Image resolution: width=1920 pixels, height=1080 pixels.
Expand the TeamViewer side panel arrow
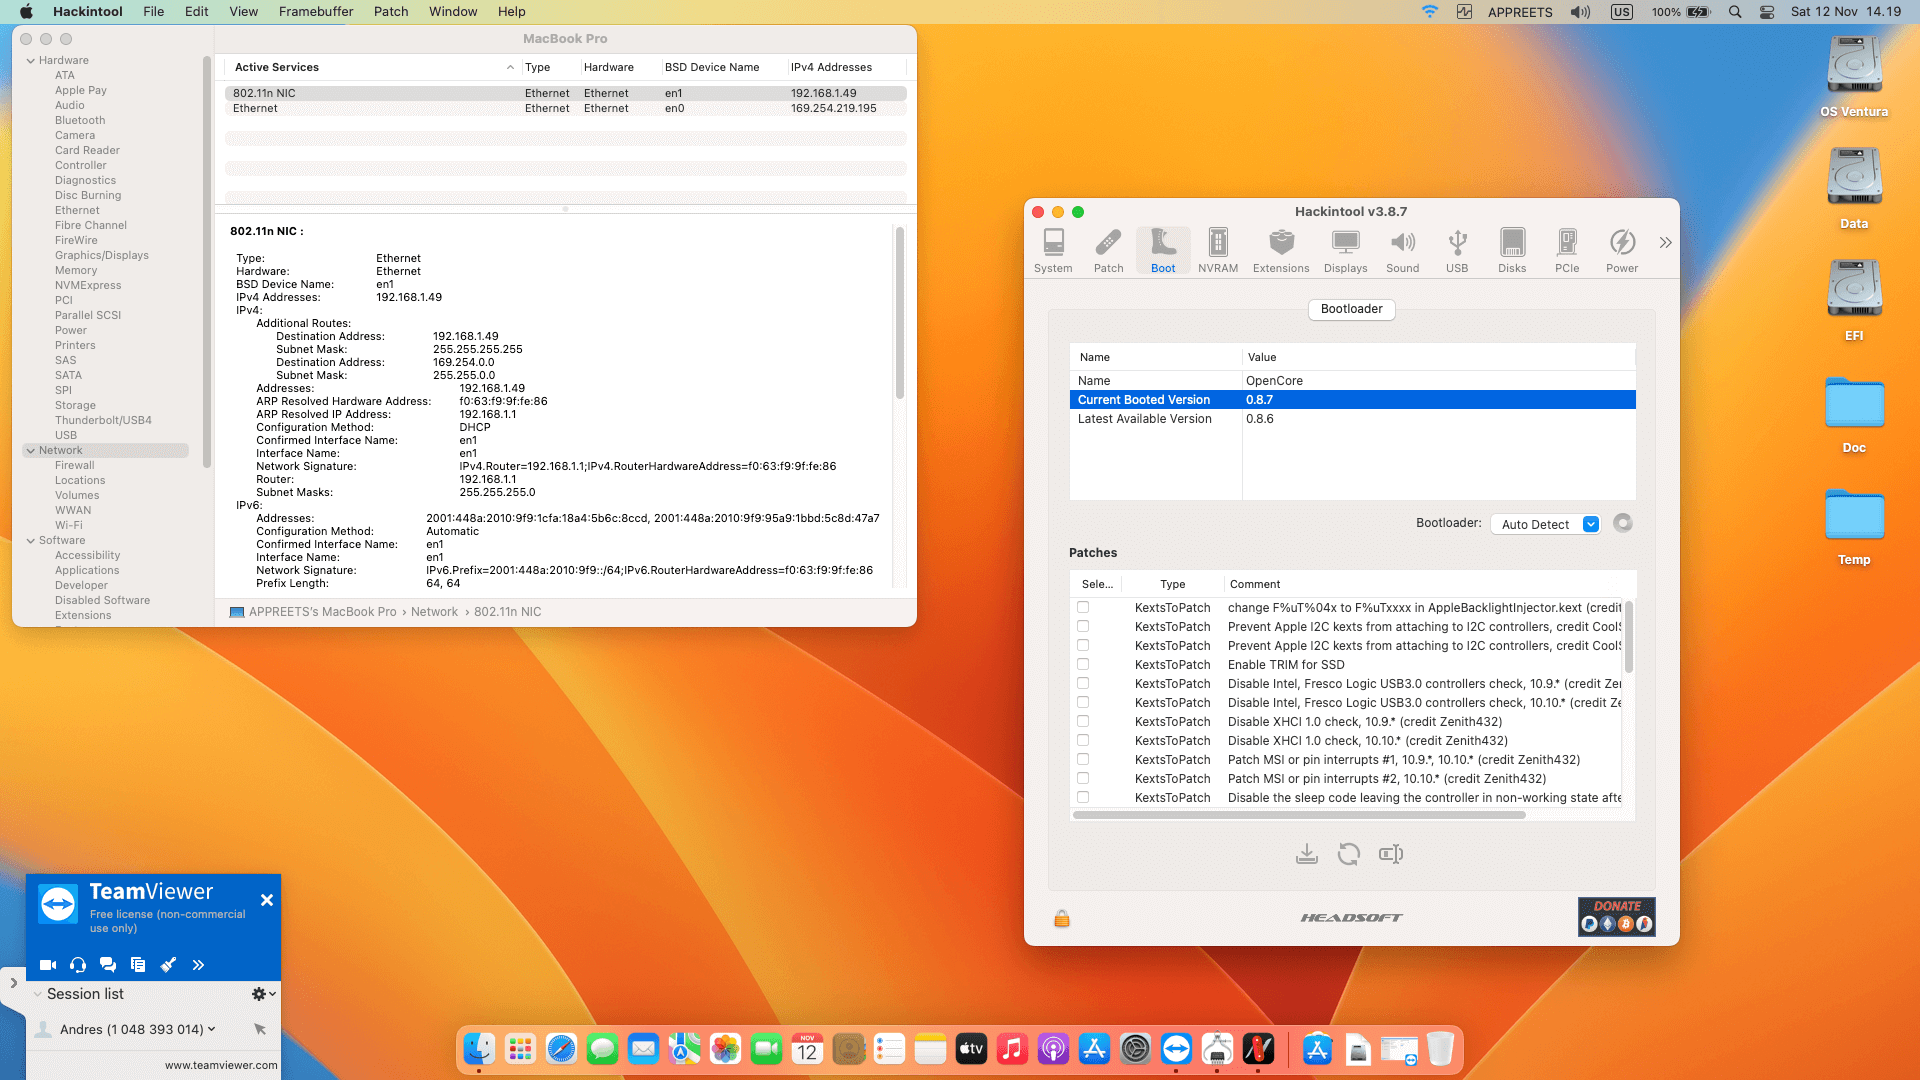tap(13, 983)
